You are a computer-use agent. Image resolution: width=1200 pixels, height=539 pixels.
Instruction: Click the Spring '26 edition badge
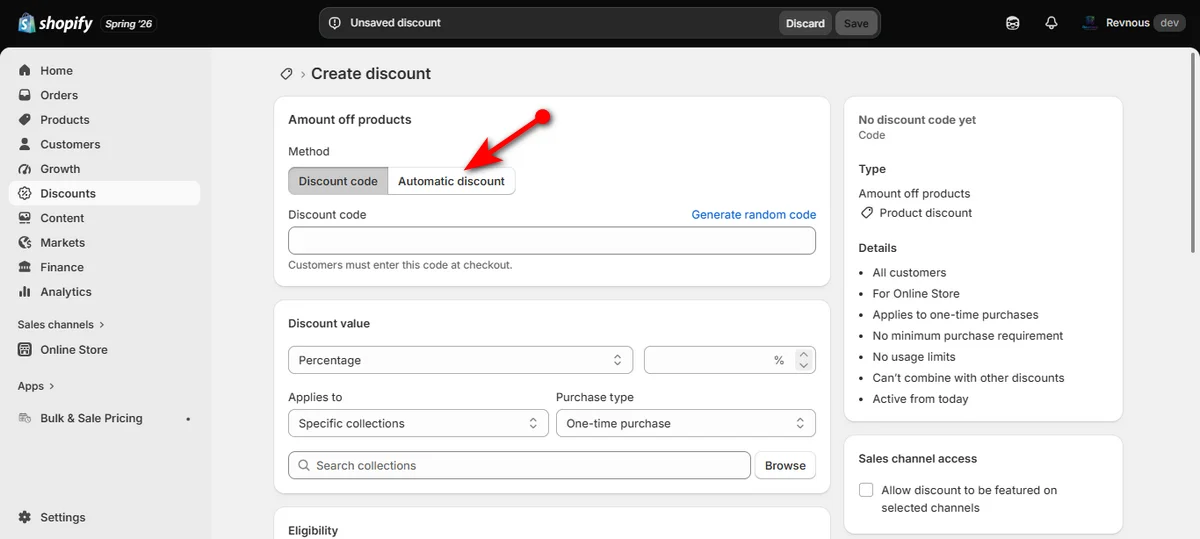130,23
